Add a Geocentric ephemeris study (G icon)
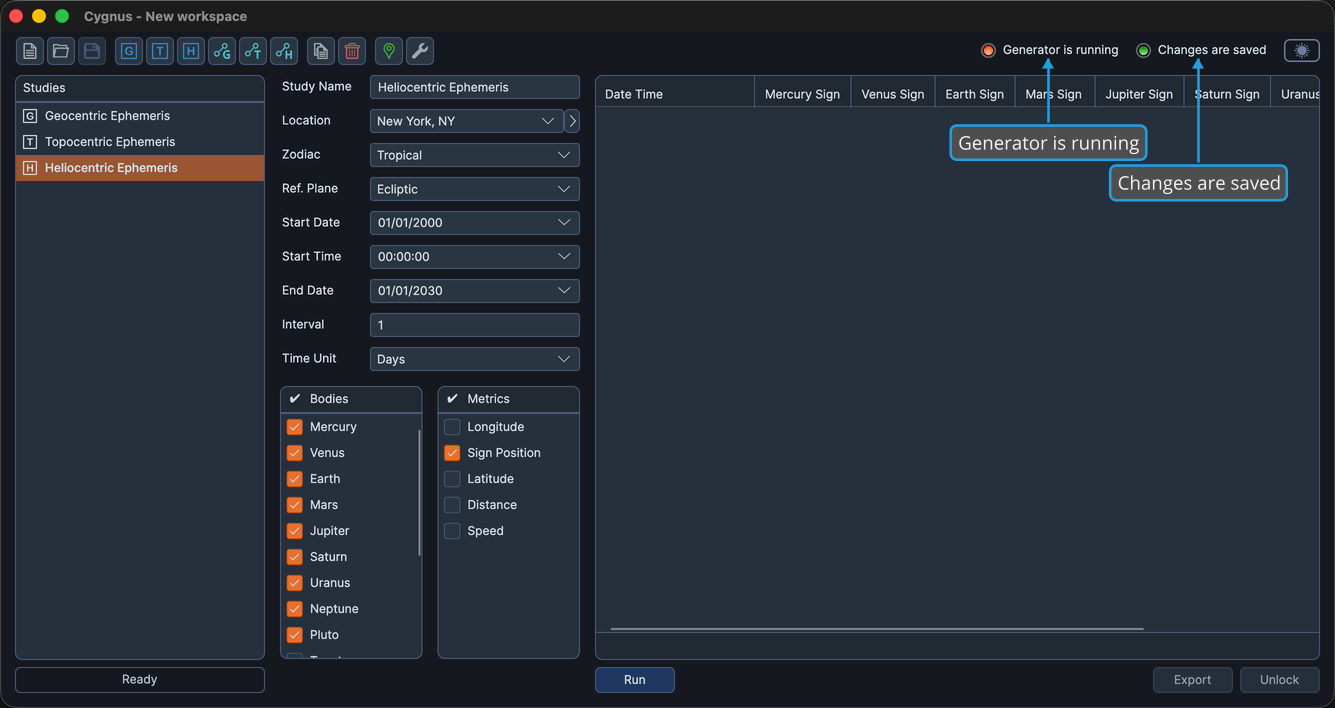Viewport: 1335px width, 708px height. coord(129,51)
